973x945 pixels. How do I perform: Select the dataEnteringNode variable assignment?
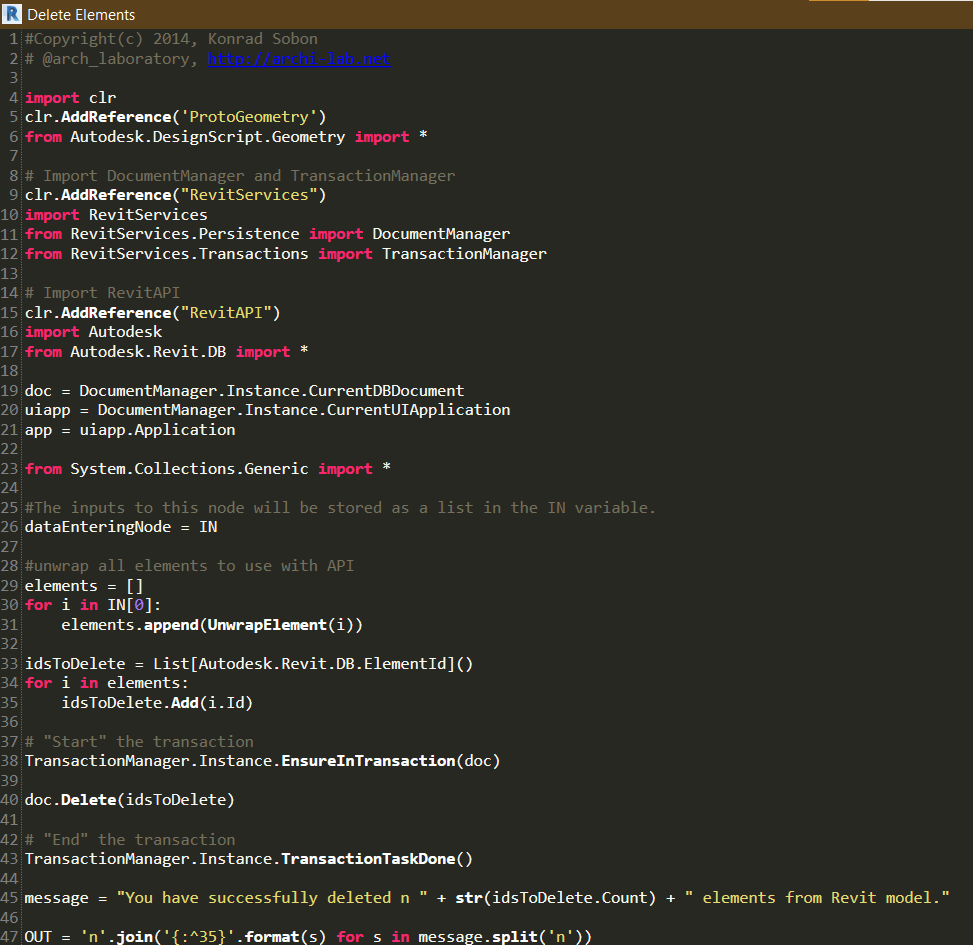point(120,526)
